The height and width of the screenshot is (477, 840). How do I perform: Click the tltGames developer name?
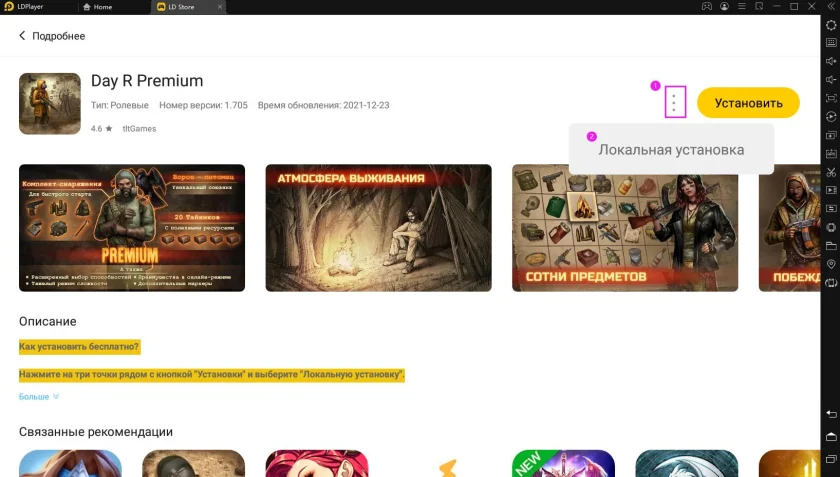(139, 129)
